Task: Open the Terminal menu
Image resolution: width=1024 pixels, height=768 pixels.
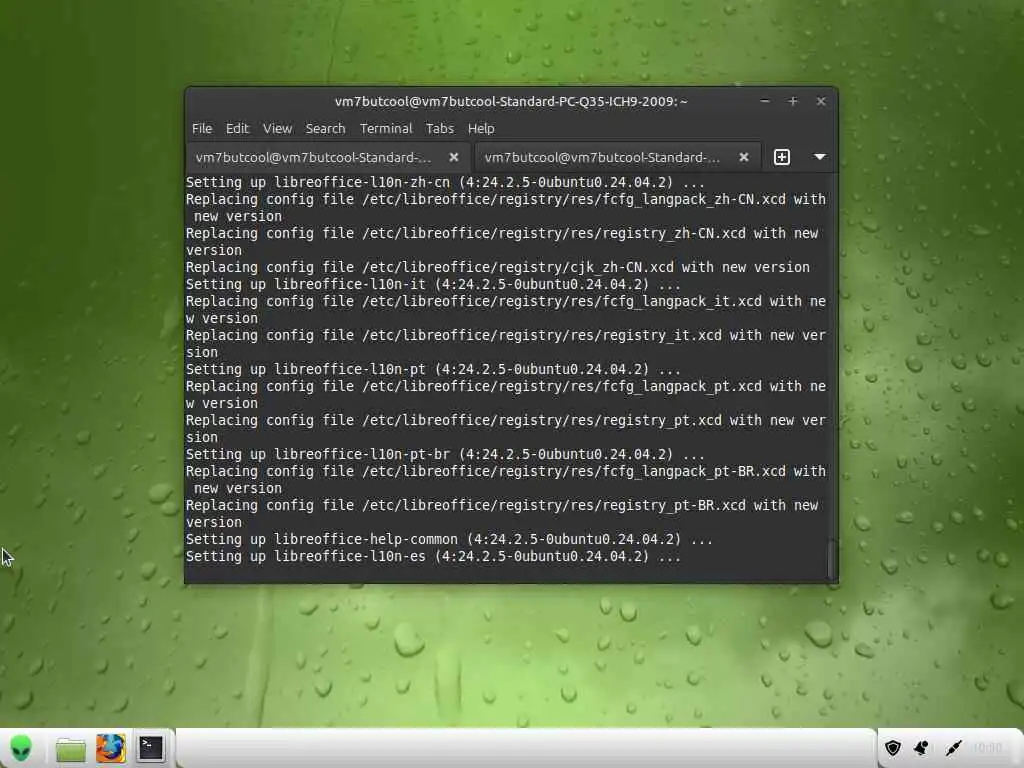Action: [x=386, y=129]
